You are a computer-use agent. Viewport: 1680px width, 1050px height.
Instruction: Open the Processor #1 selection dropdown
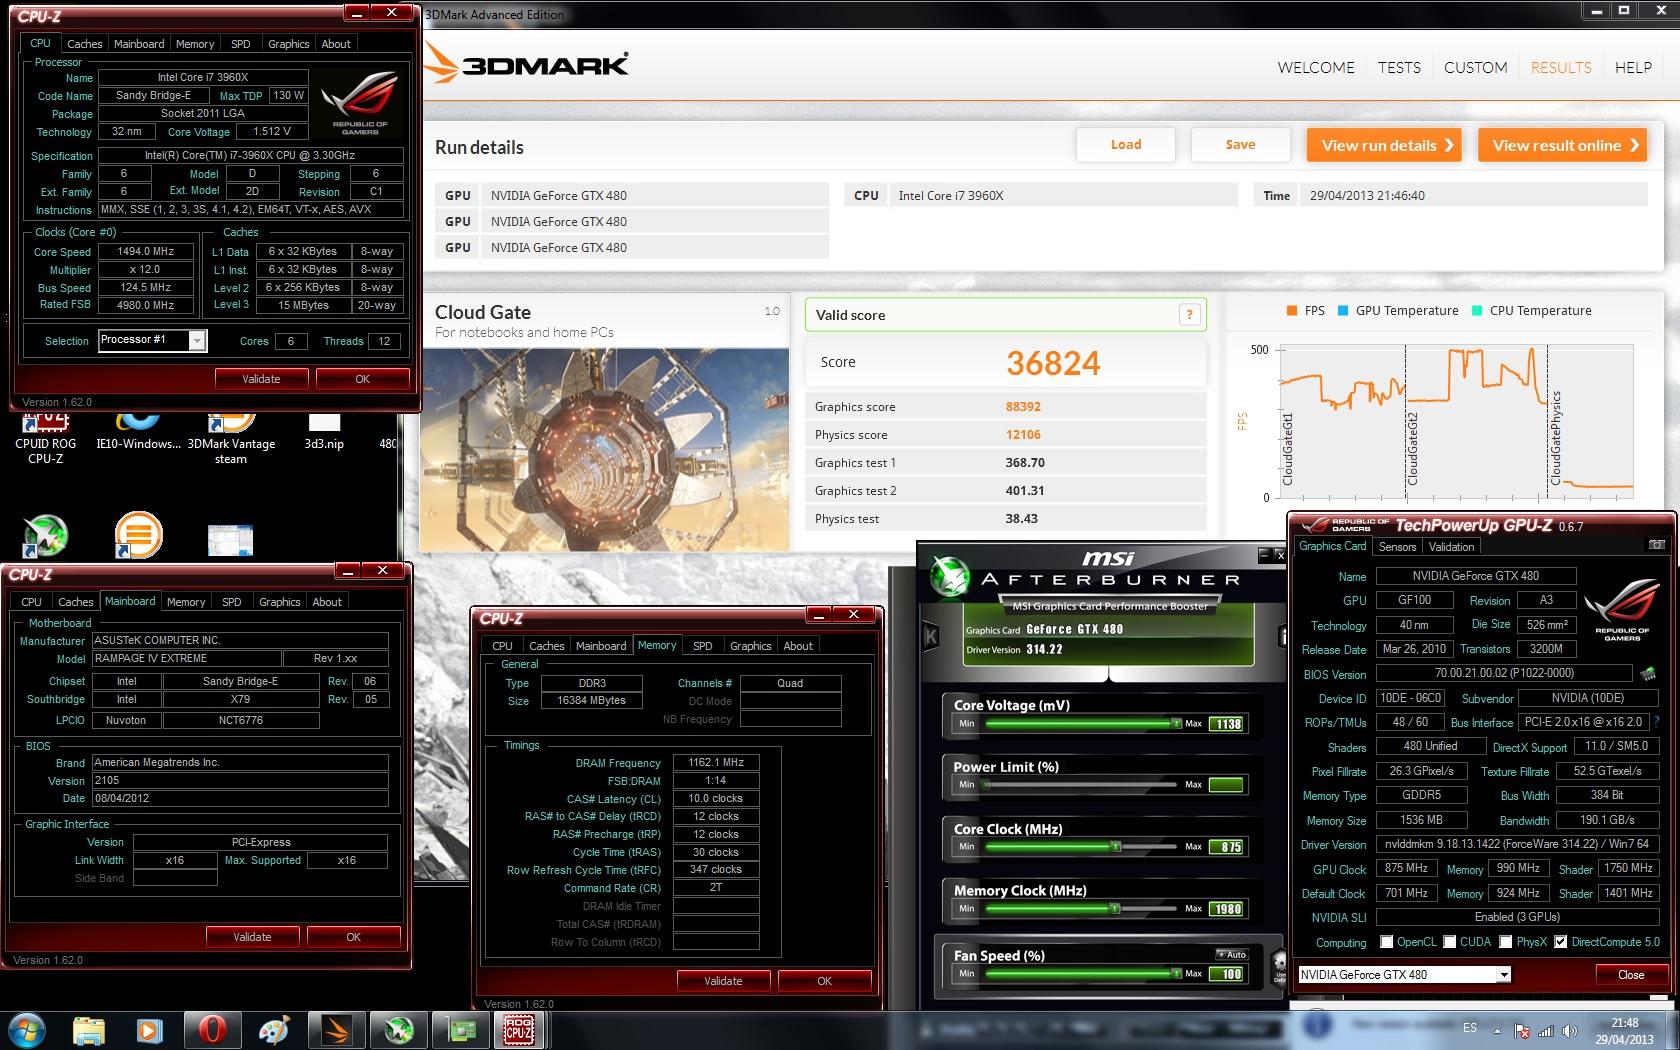(197, 341)
